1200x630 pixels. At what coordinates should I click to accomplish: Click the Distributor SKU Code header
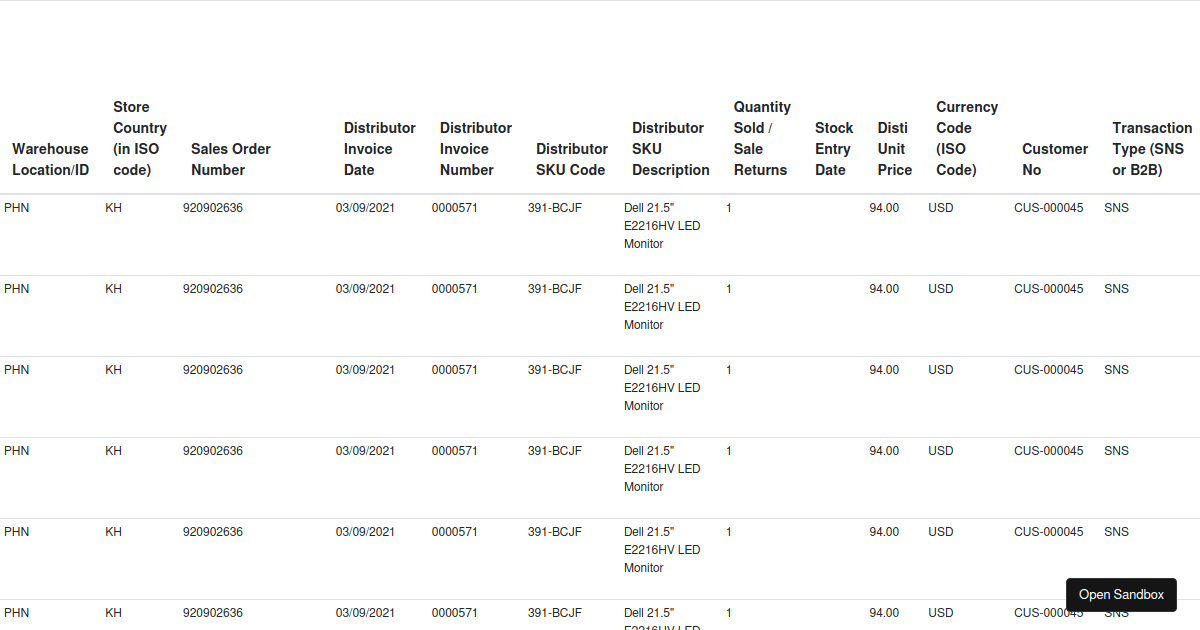[x=572, y=159]
